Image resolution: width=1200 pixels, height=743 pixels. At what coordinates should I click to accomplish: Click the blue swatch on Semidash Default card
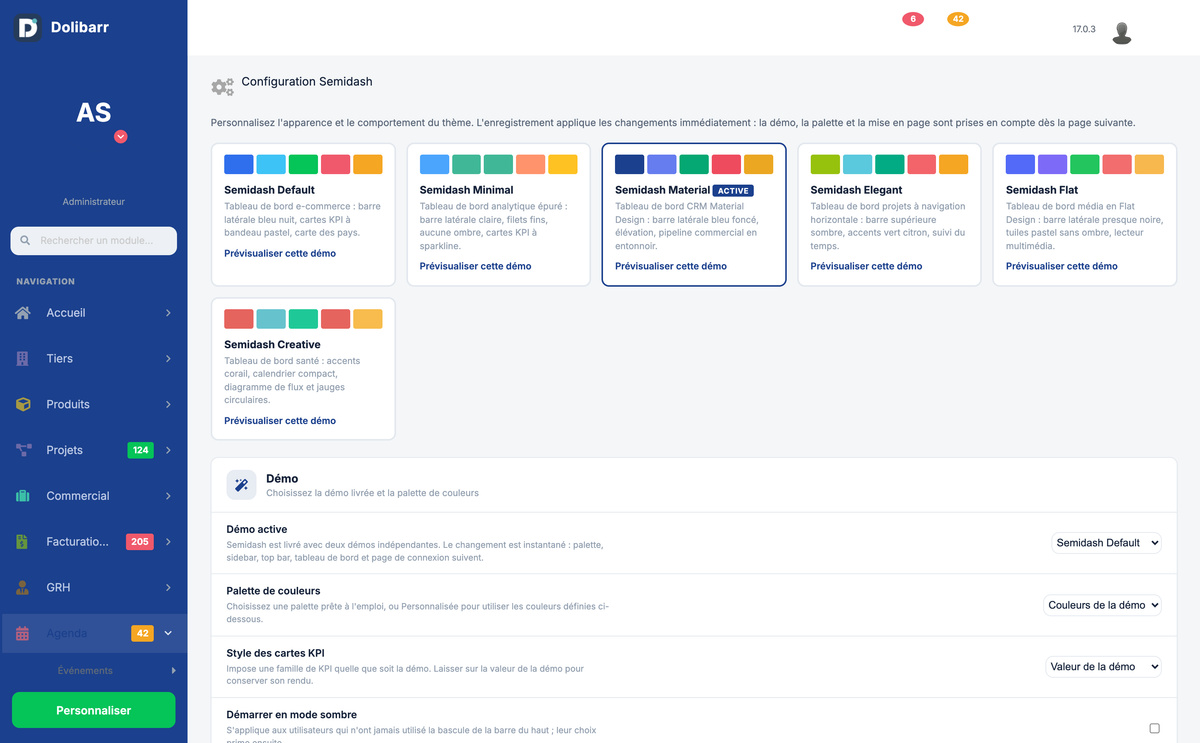pos(239,164)
